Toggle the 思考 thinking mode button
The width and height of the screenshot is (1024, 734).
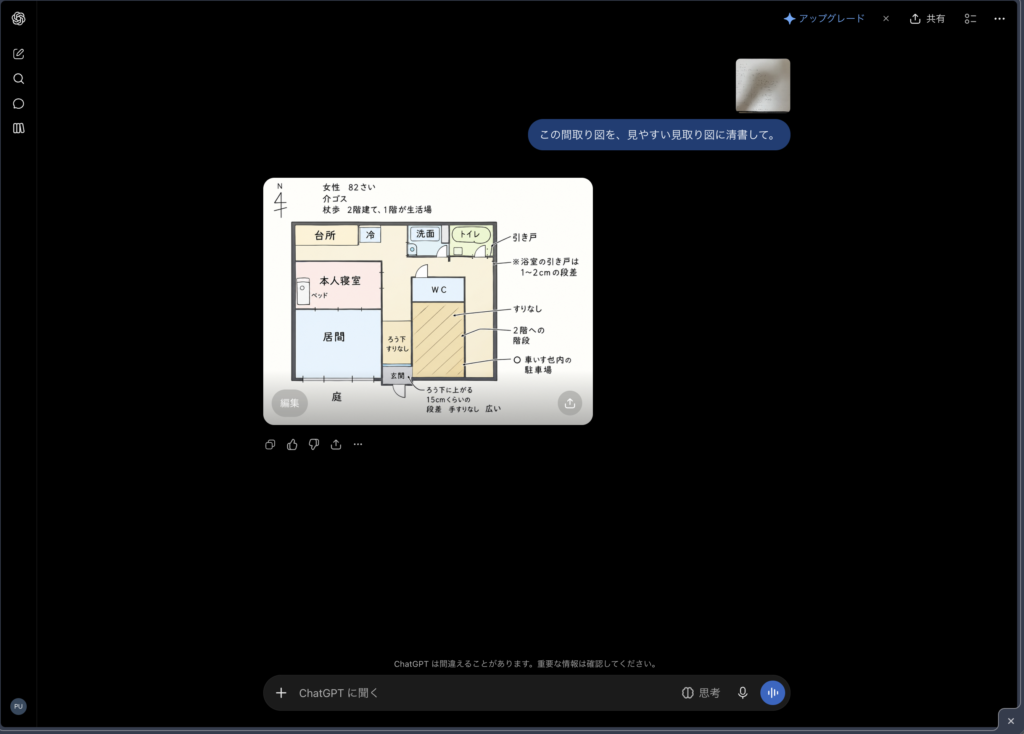coord(701,693)
